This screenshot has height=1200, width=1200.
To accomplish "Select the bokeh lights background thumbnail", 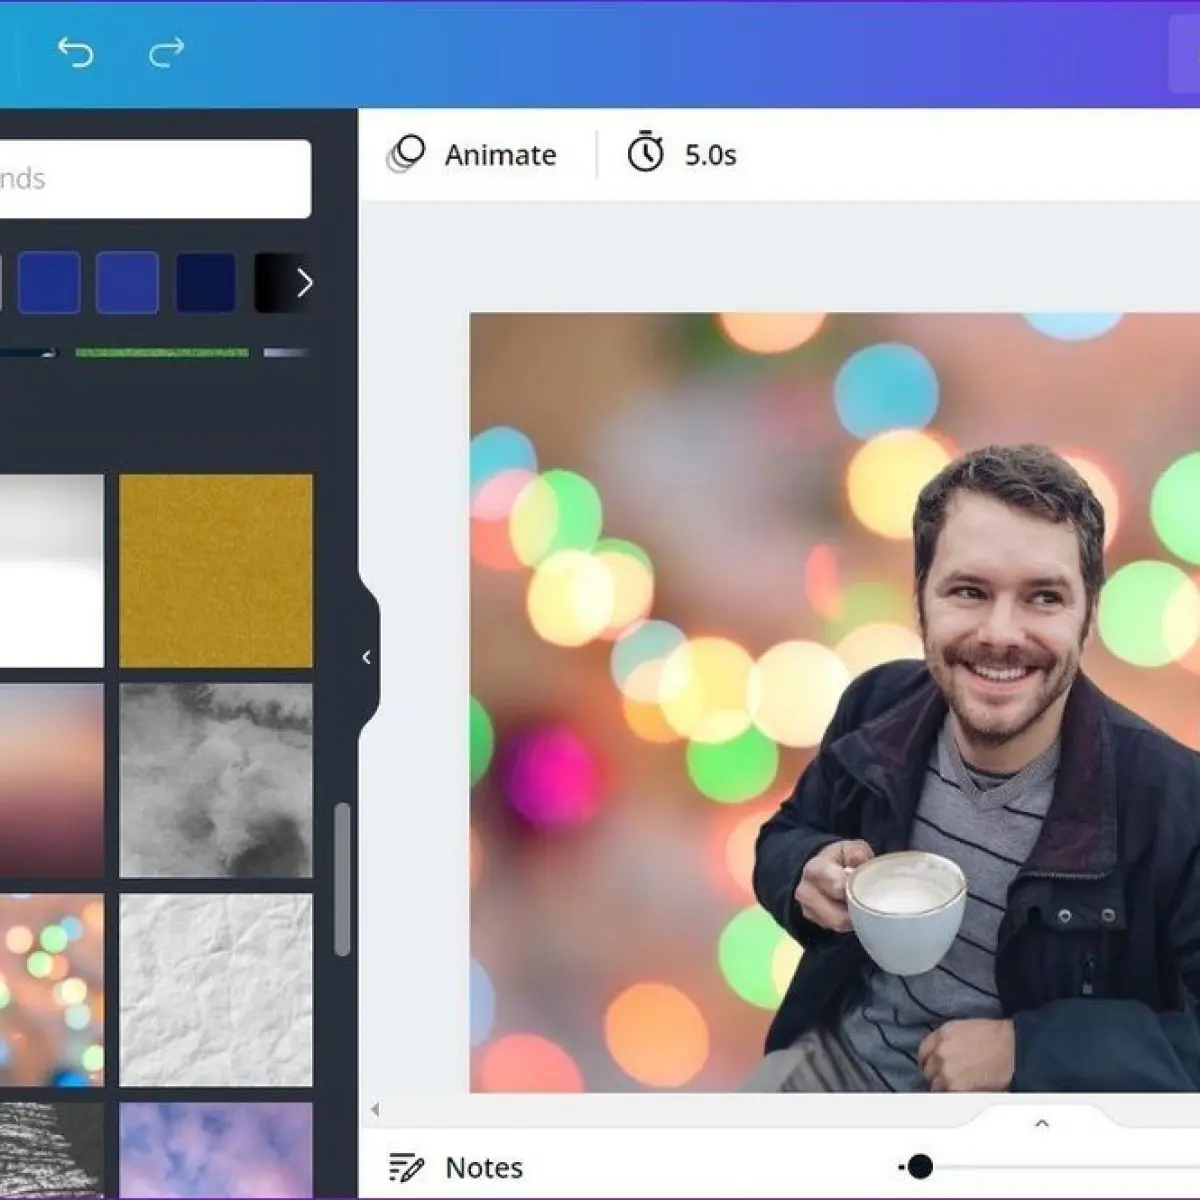I will 52,990.
